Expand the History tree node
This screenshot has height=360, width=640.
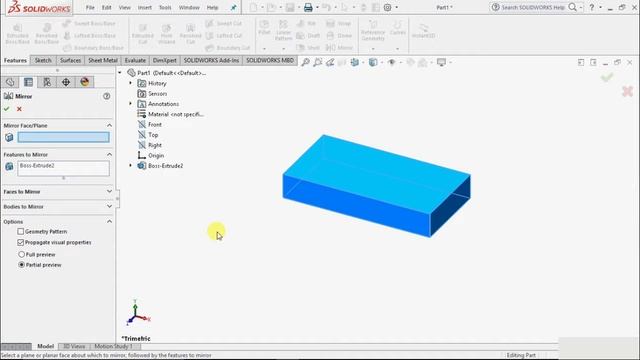pos(131,83)
